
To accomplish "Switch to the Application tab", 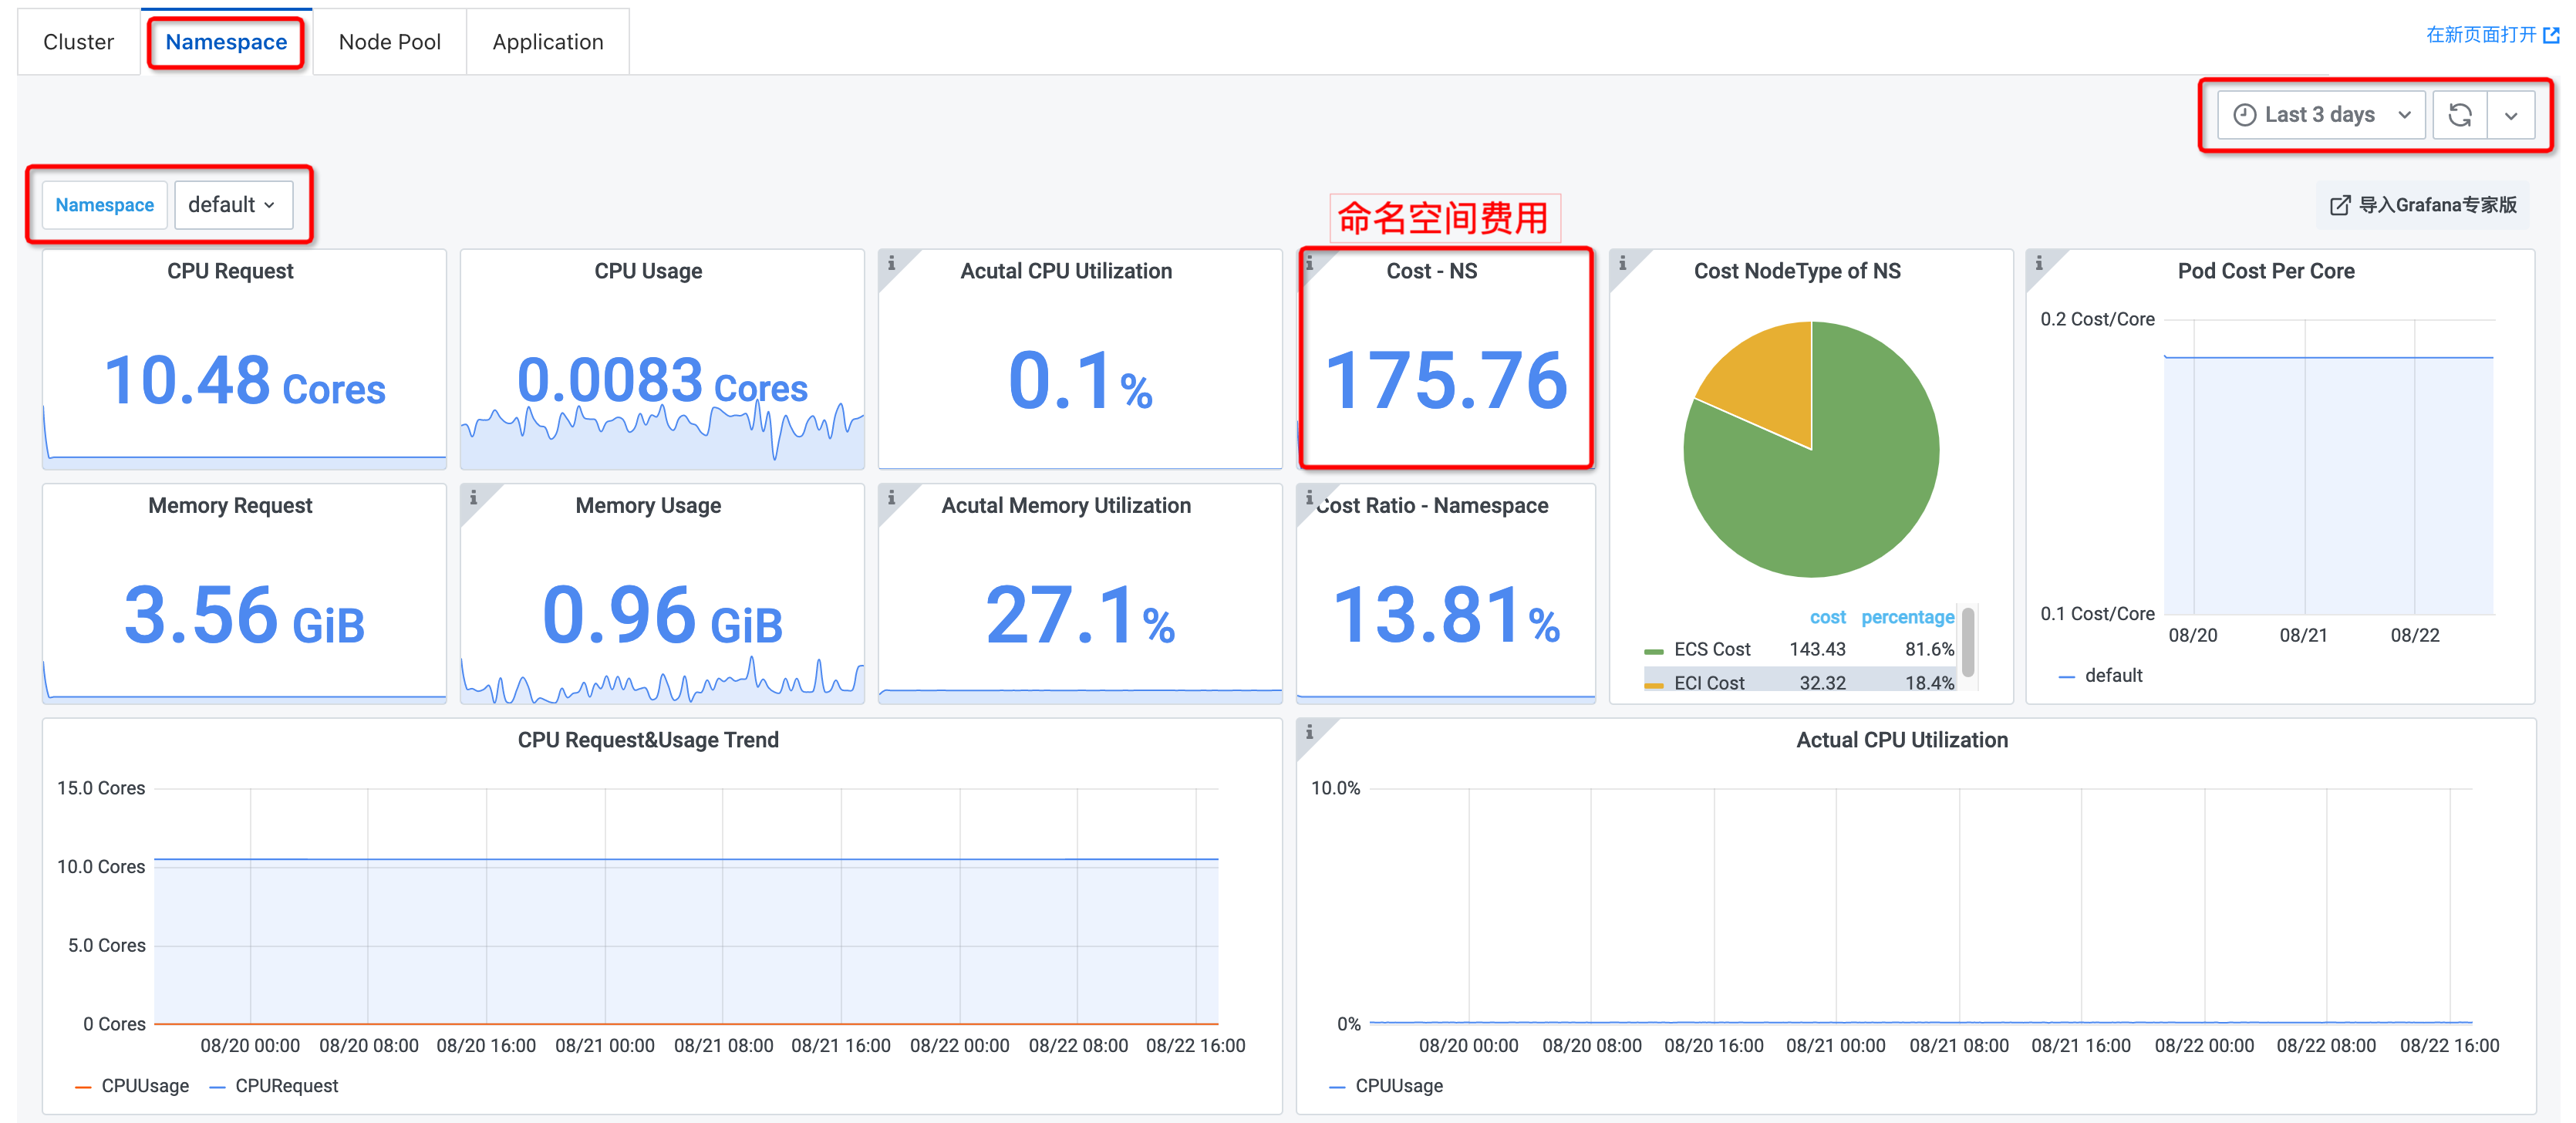I will coord(547,42).
